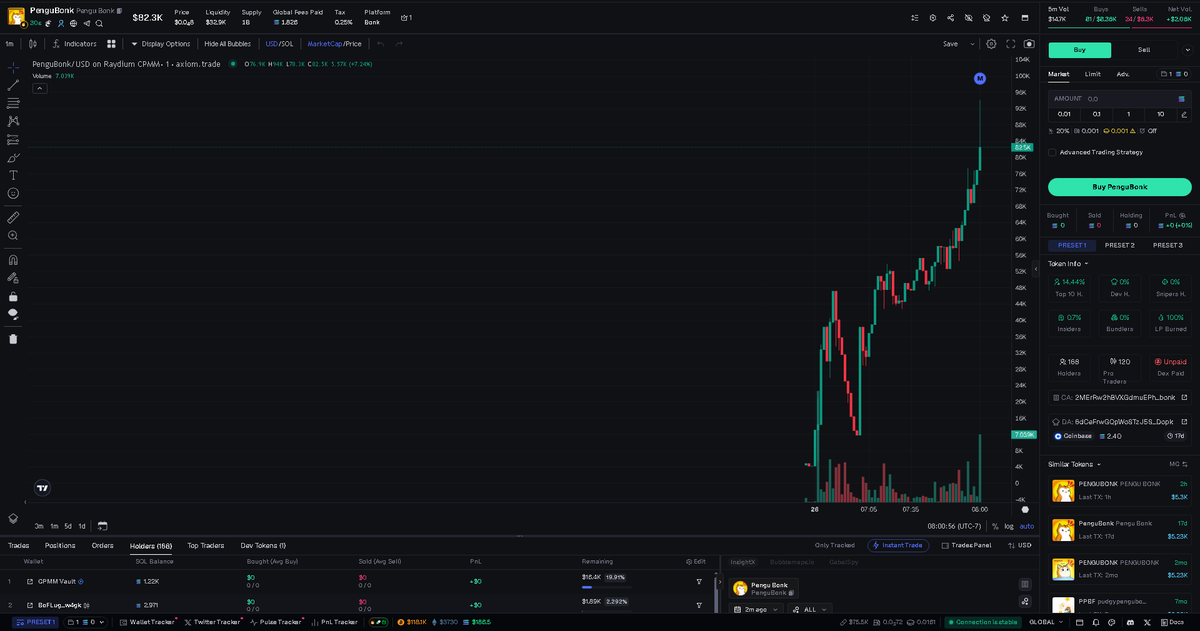Add PenguBonk to favorites star
This screenshot has width=1200, height=631.
(1005, 18)
